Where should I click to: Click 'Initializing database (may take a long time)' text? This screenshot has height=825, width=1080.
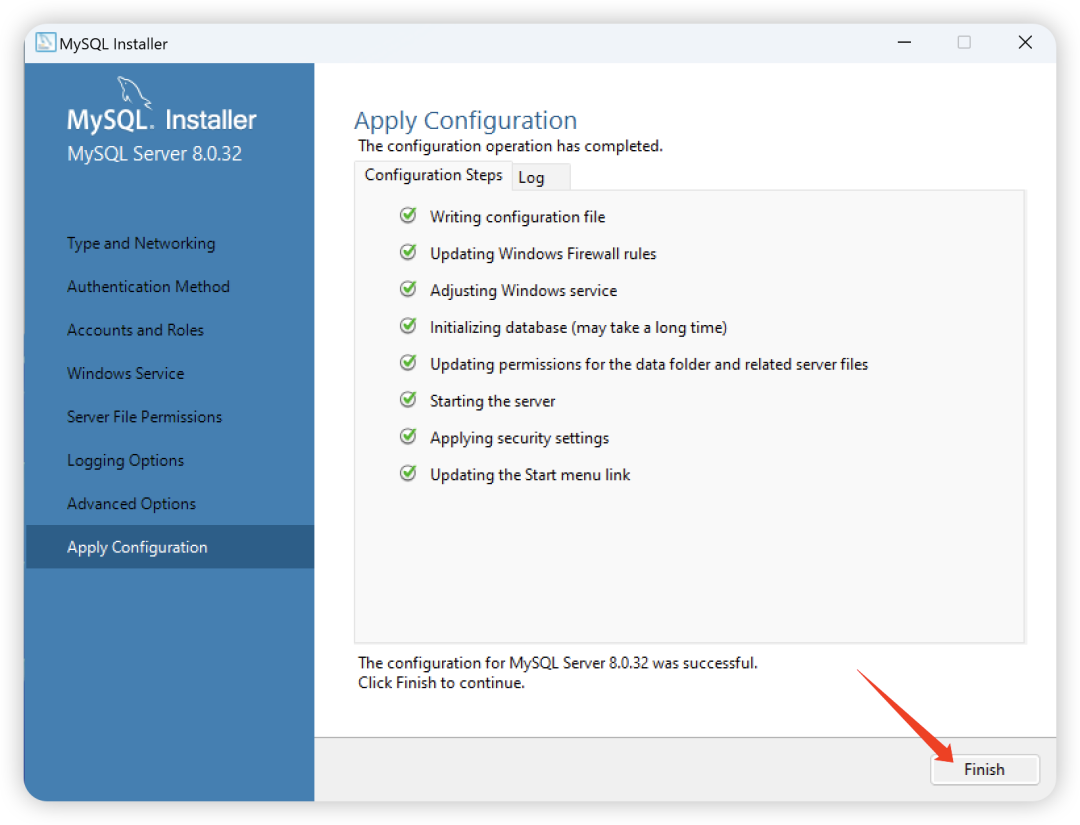(x=578, y=328)
